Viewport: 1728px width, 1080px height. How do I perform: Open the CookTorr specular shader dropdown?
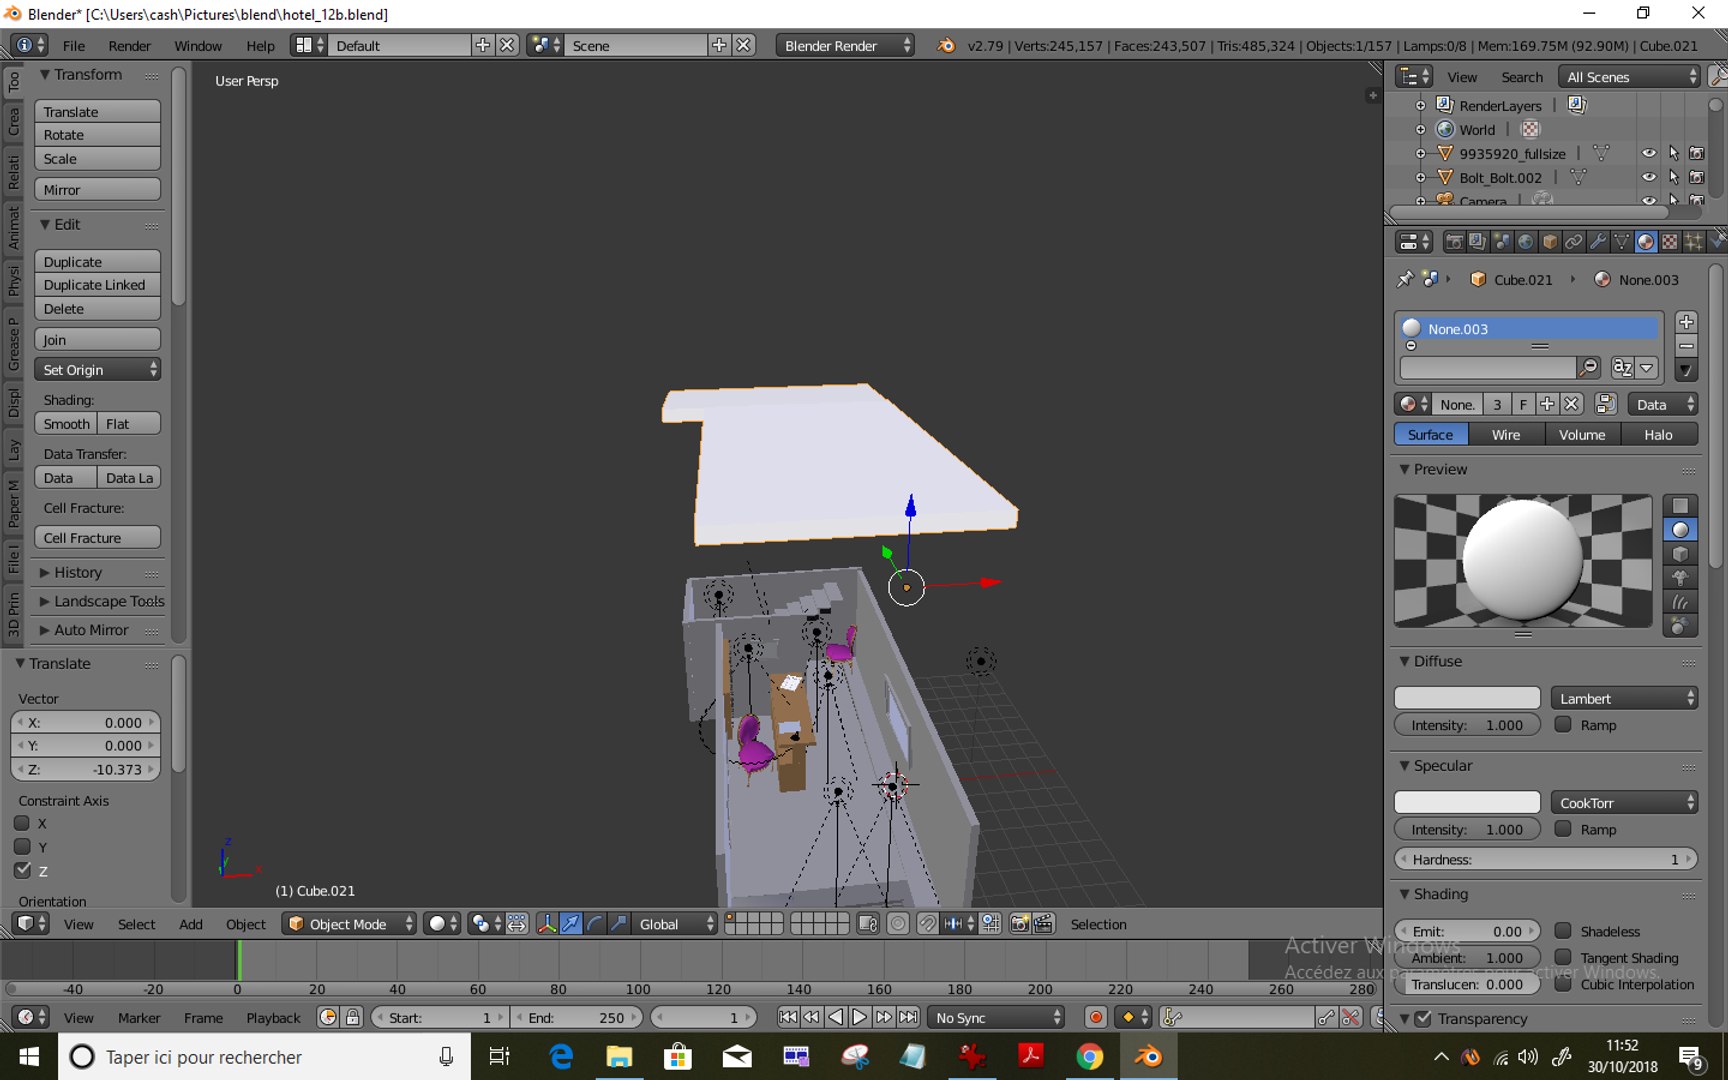[x=1624, y=802]
